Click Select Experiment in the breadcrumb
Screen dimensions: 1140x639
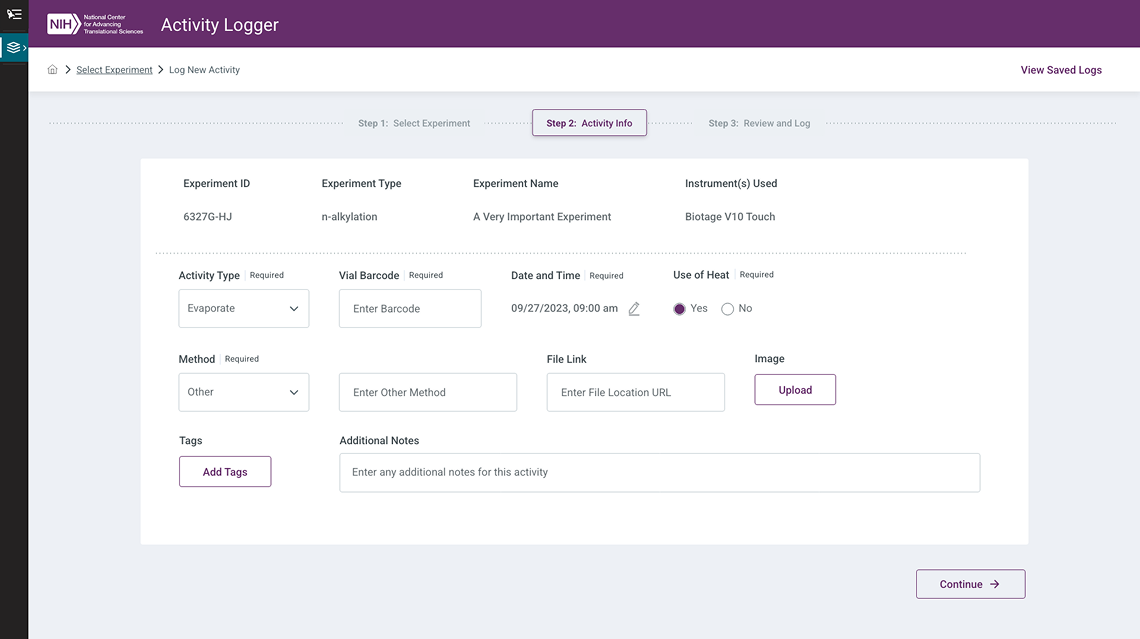114,69
